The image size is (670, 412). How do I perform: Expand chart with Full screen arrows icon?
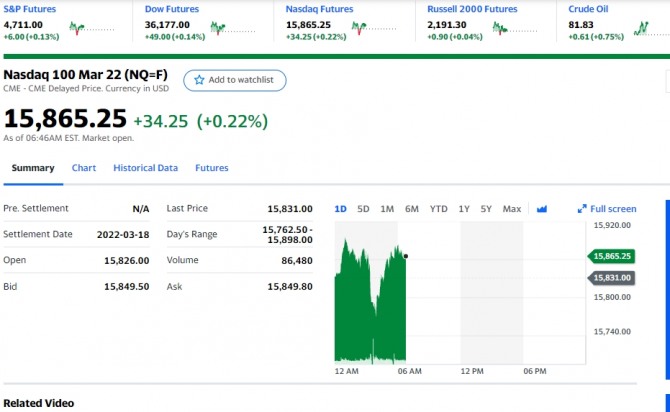click(x=582, y=209)
